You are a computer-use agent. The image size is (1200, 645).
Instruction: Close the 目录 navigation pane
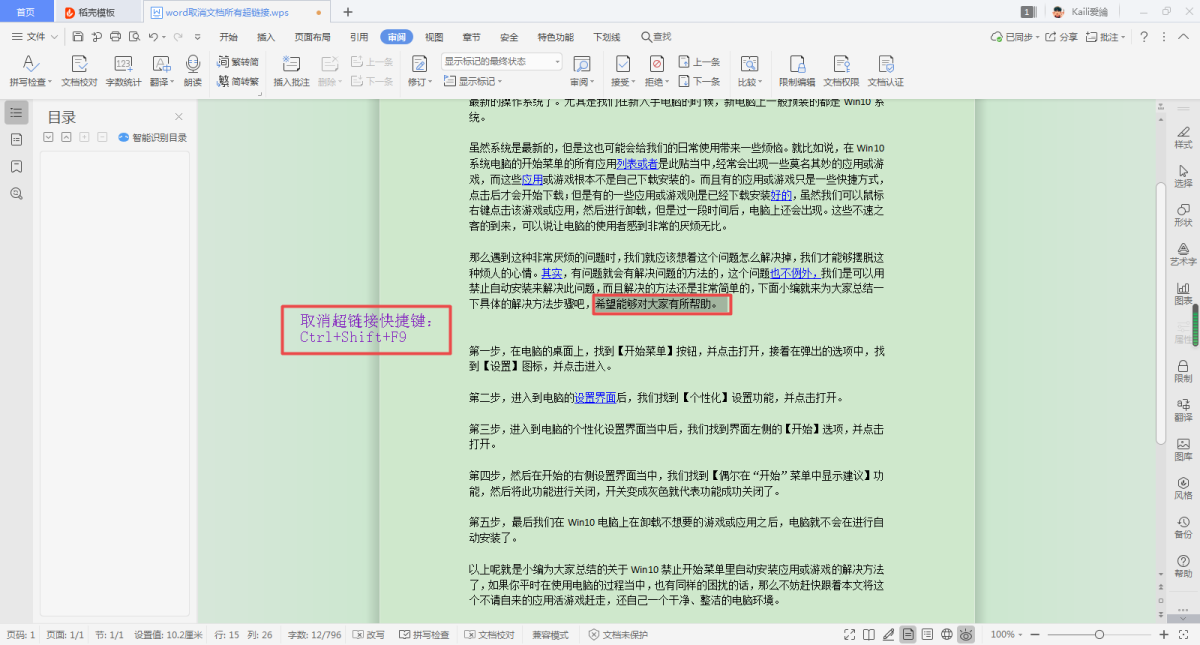(179, 117)
